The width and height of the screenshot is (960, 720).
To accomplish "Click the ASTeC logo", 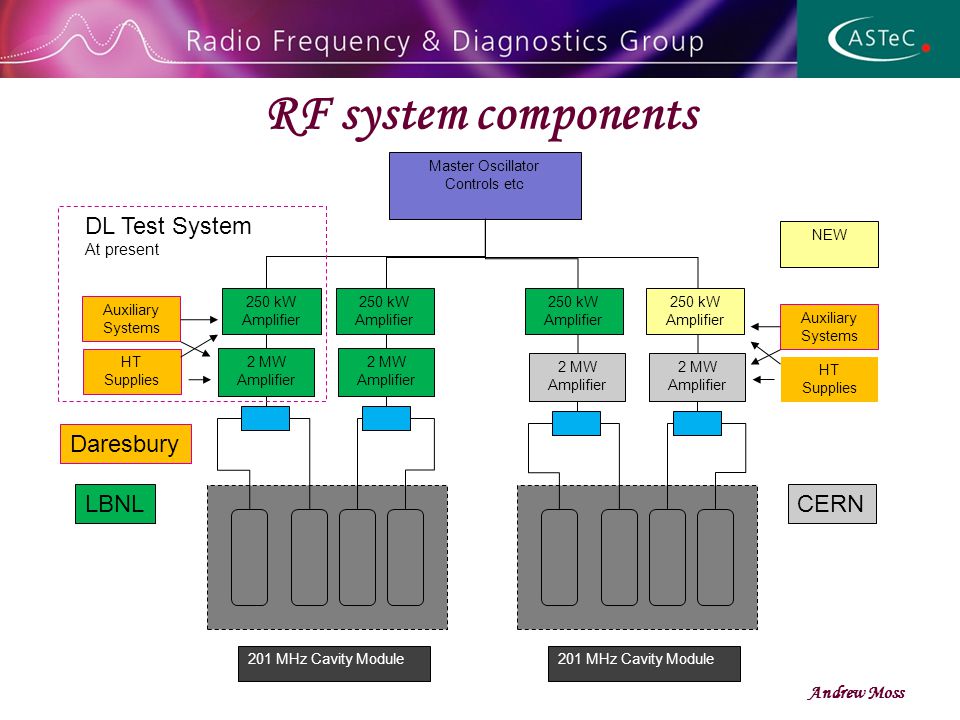I will (x=879, y=39).
